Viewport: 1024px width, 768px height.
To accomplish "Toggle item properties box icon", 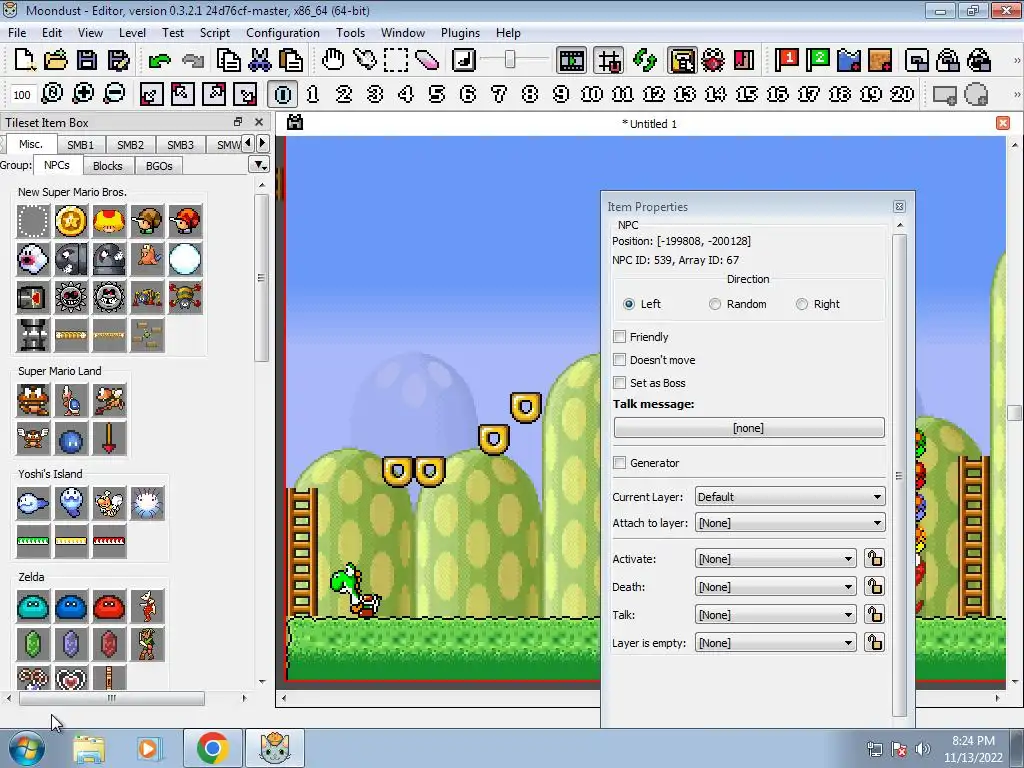I will (682, 61).
